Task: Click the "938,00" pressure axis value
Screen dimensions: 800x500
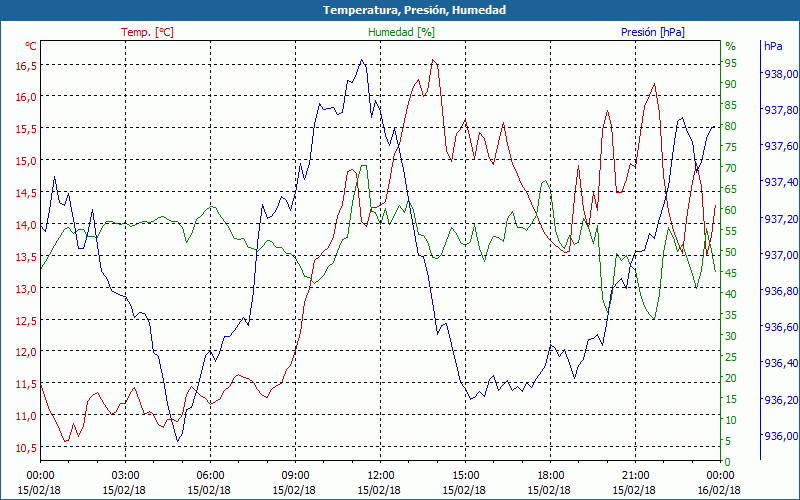Action: 781,74
